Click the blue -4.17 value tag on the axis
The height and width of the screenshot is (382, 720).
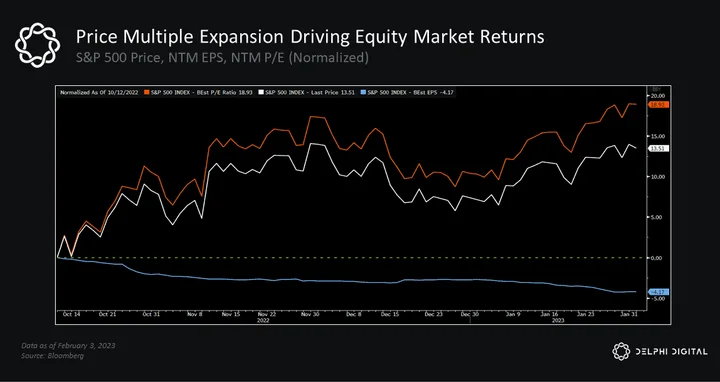658,292
